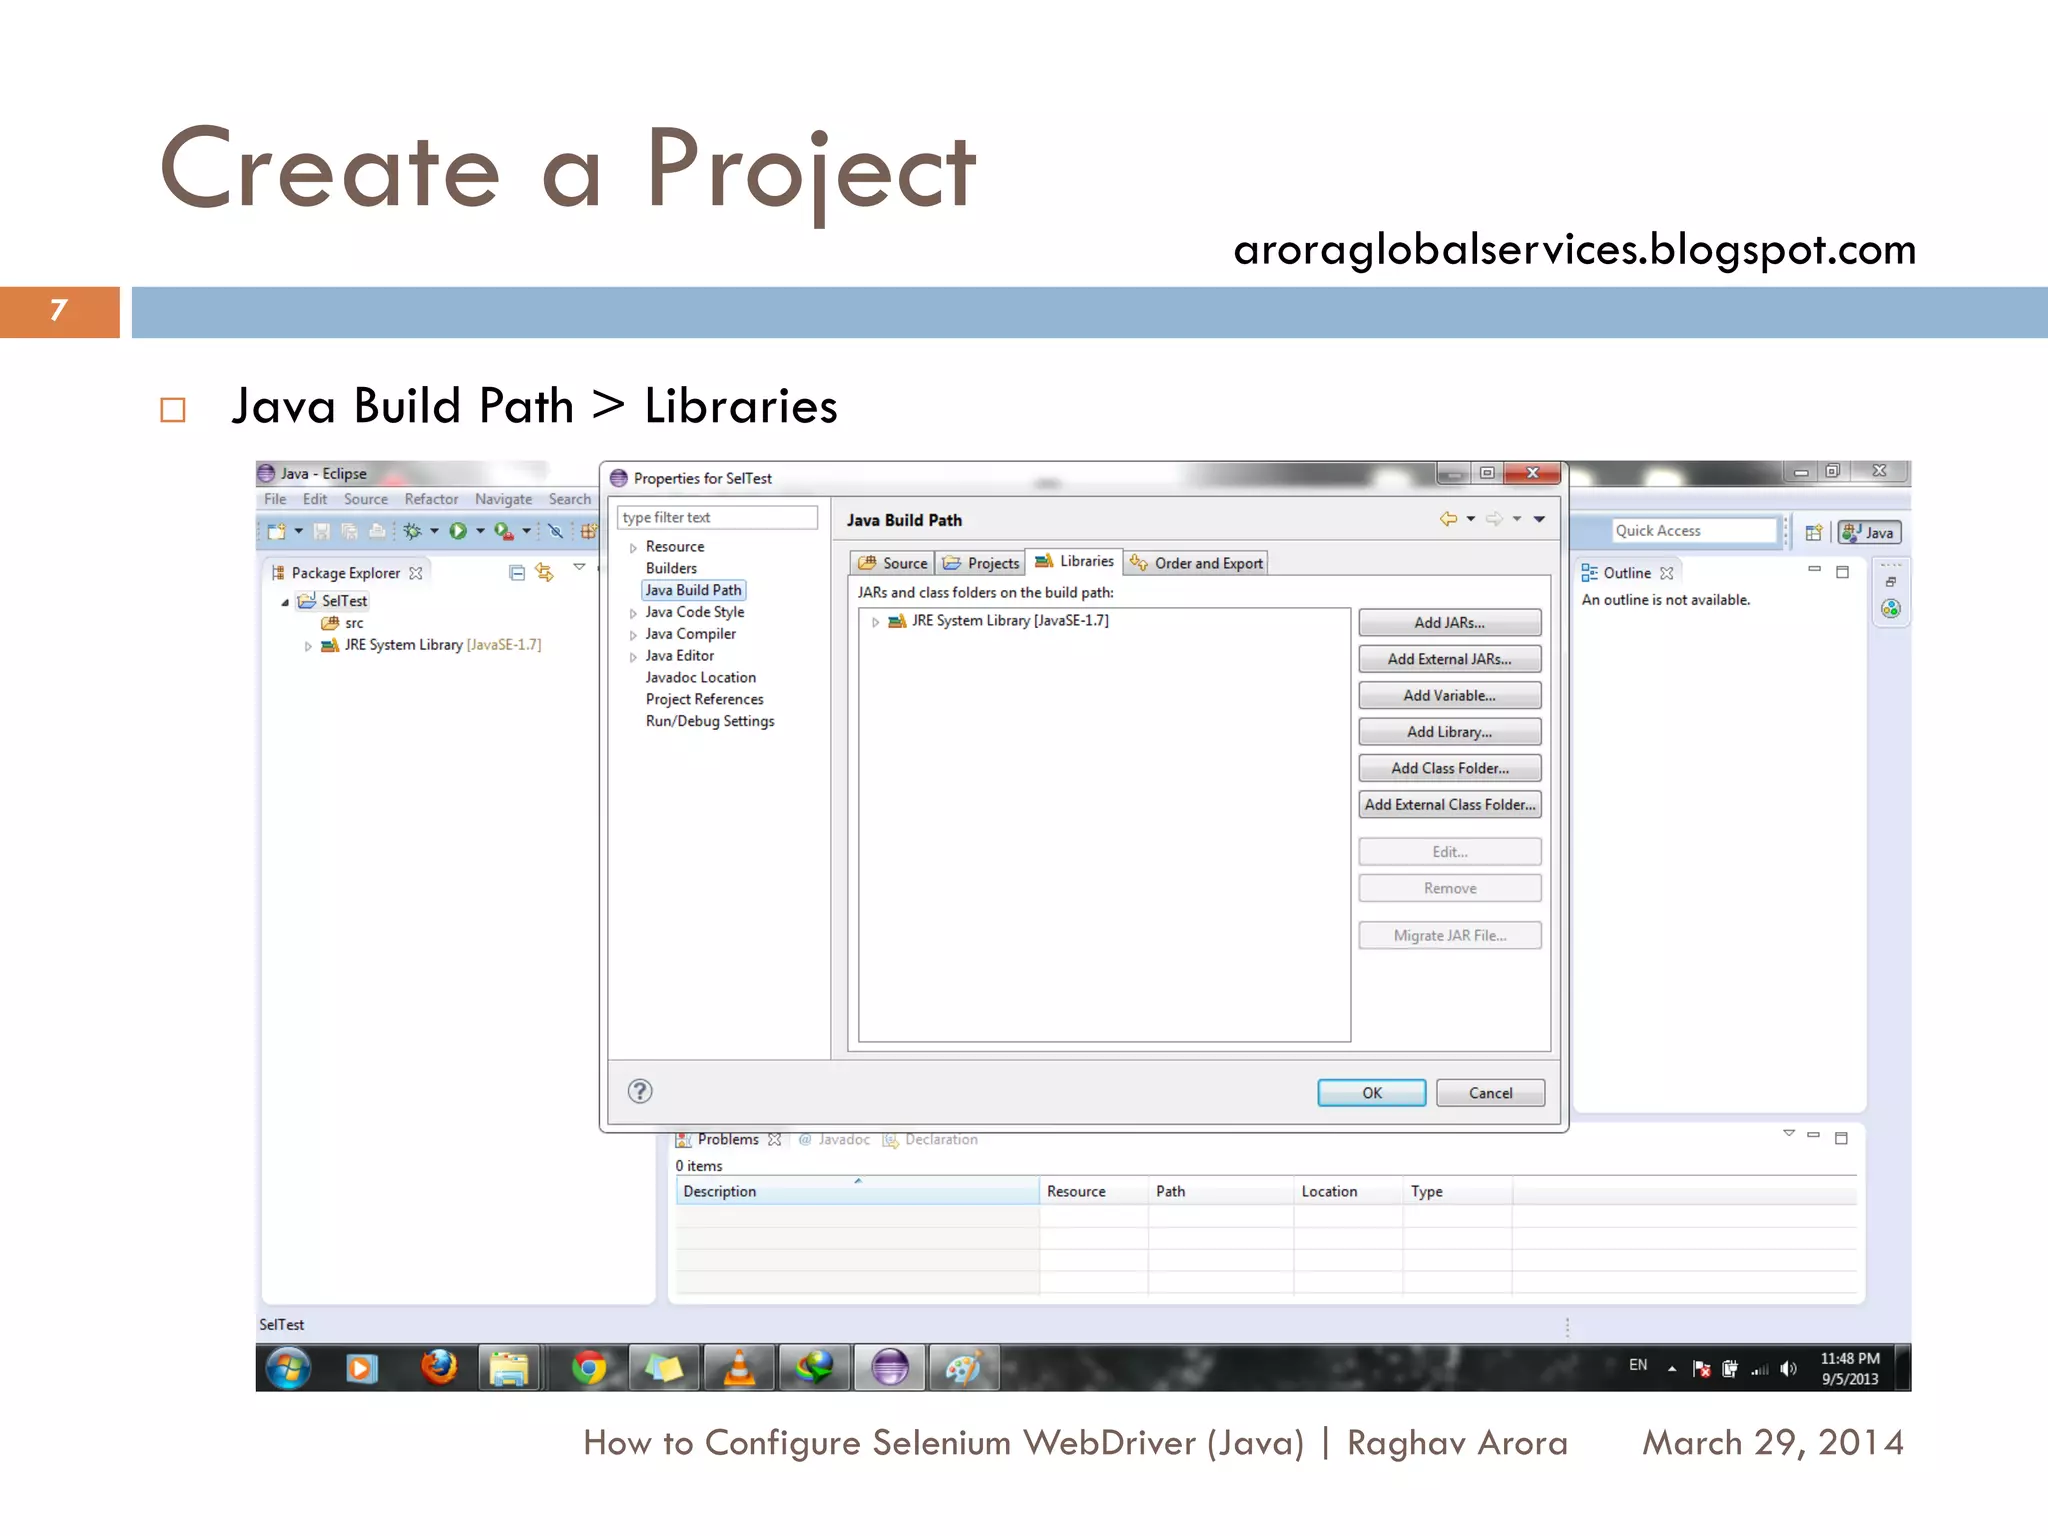Click the Run Last Tool (external tools) icon

pyautogui.click(x=504, y=531)
